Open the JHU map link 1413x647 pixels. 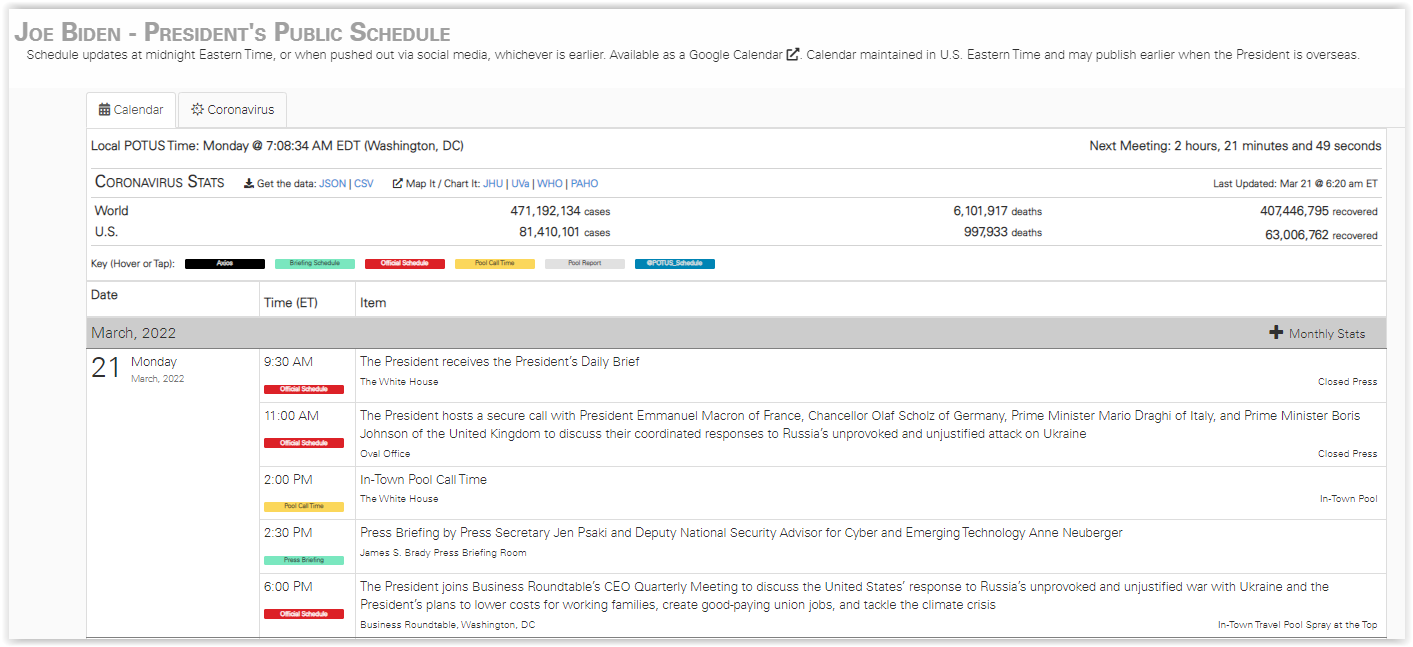pos(493,184)
